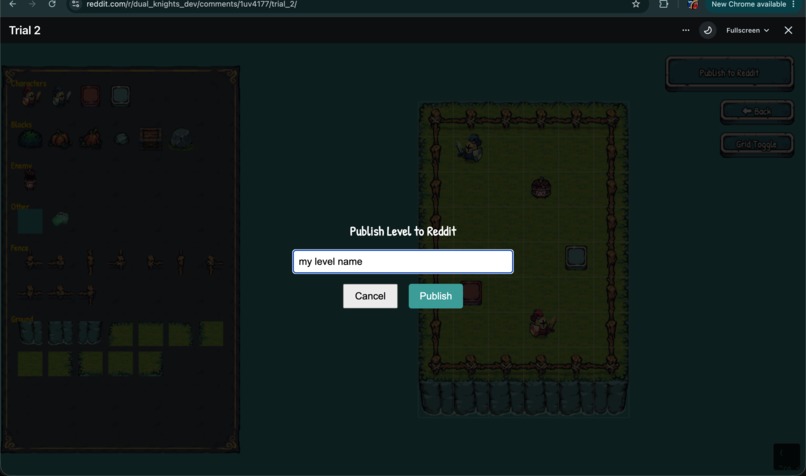This screenshot has width=806, height=476.
Task: Click the level name input field
Action: pyautogui.click(x=402, y=262)
